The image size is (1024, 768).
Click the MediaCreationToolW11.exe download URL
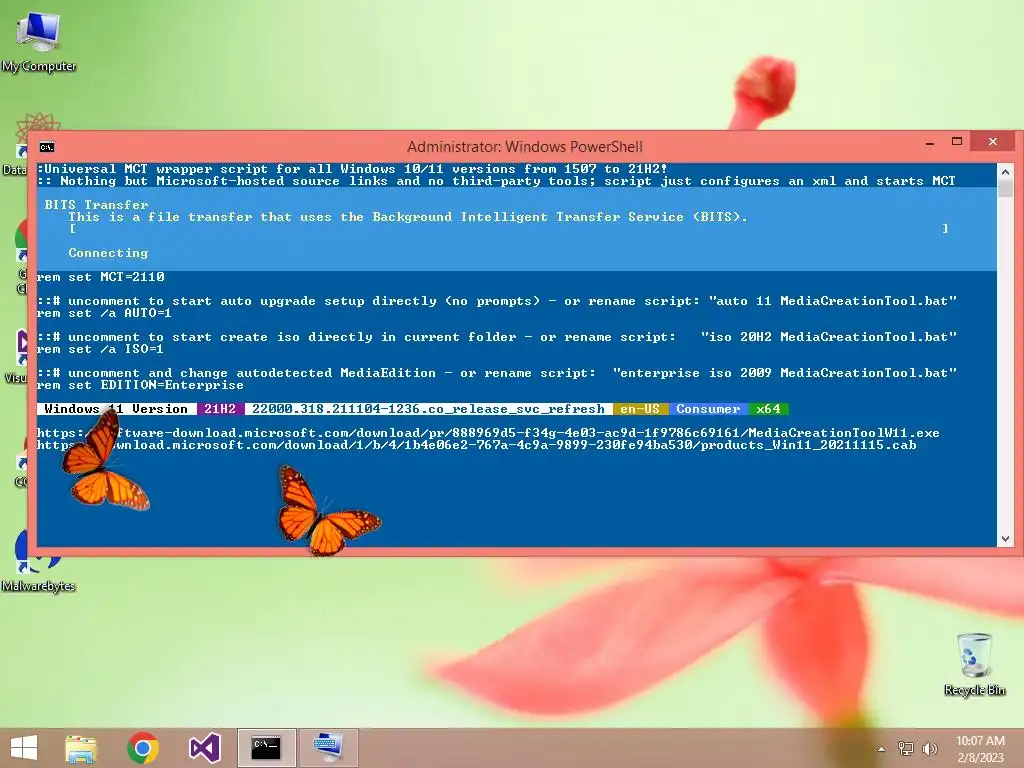click(x=488, y=433)
